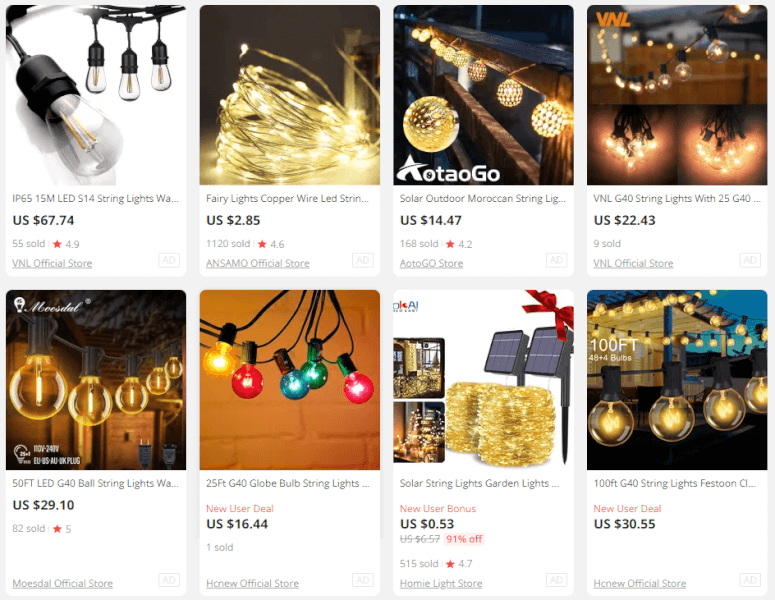The height and width of the screenshot is (600, 775).
Task: Open the 100FT 48+4 Bulbs product image
Action: pyautogui.click(x=677, y=380)
